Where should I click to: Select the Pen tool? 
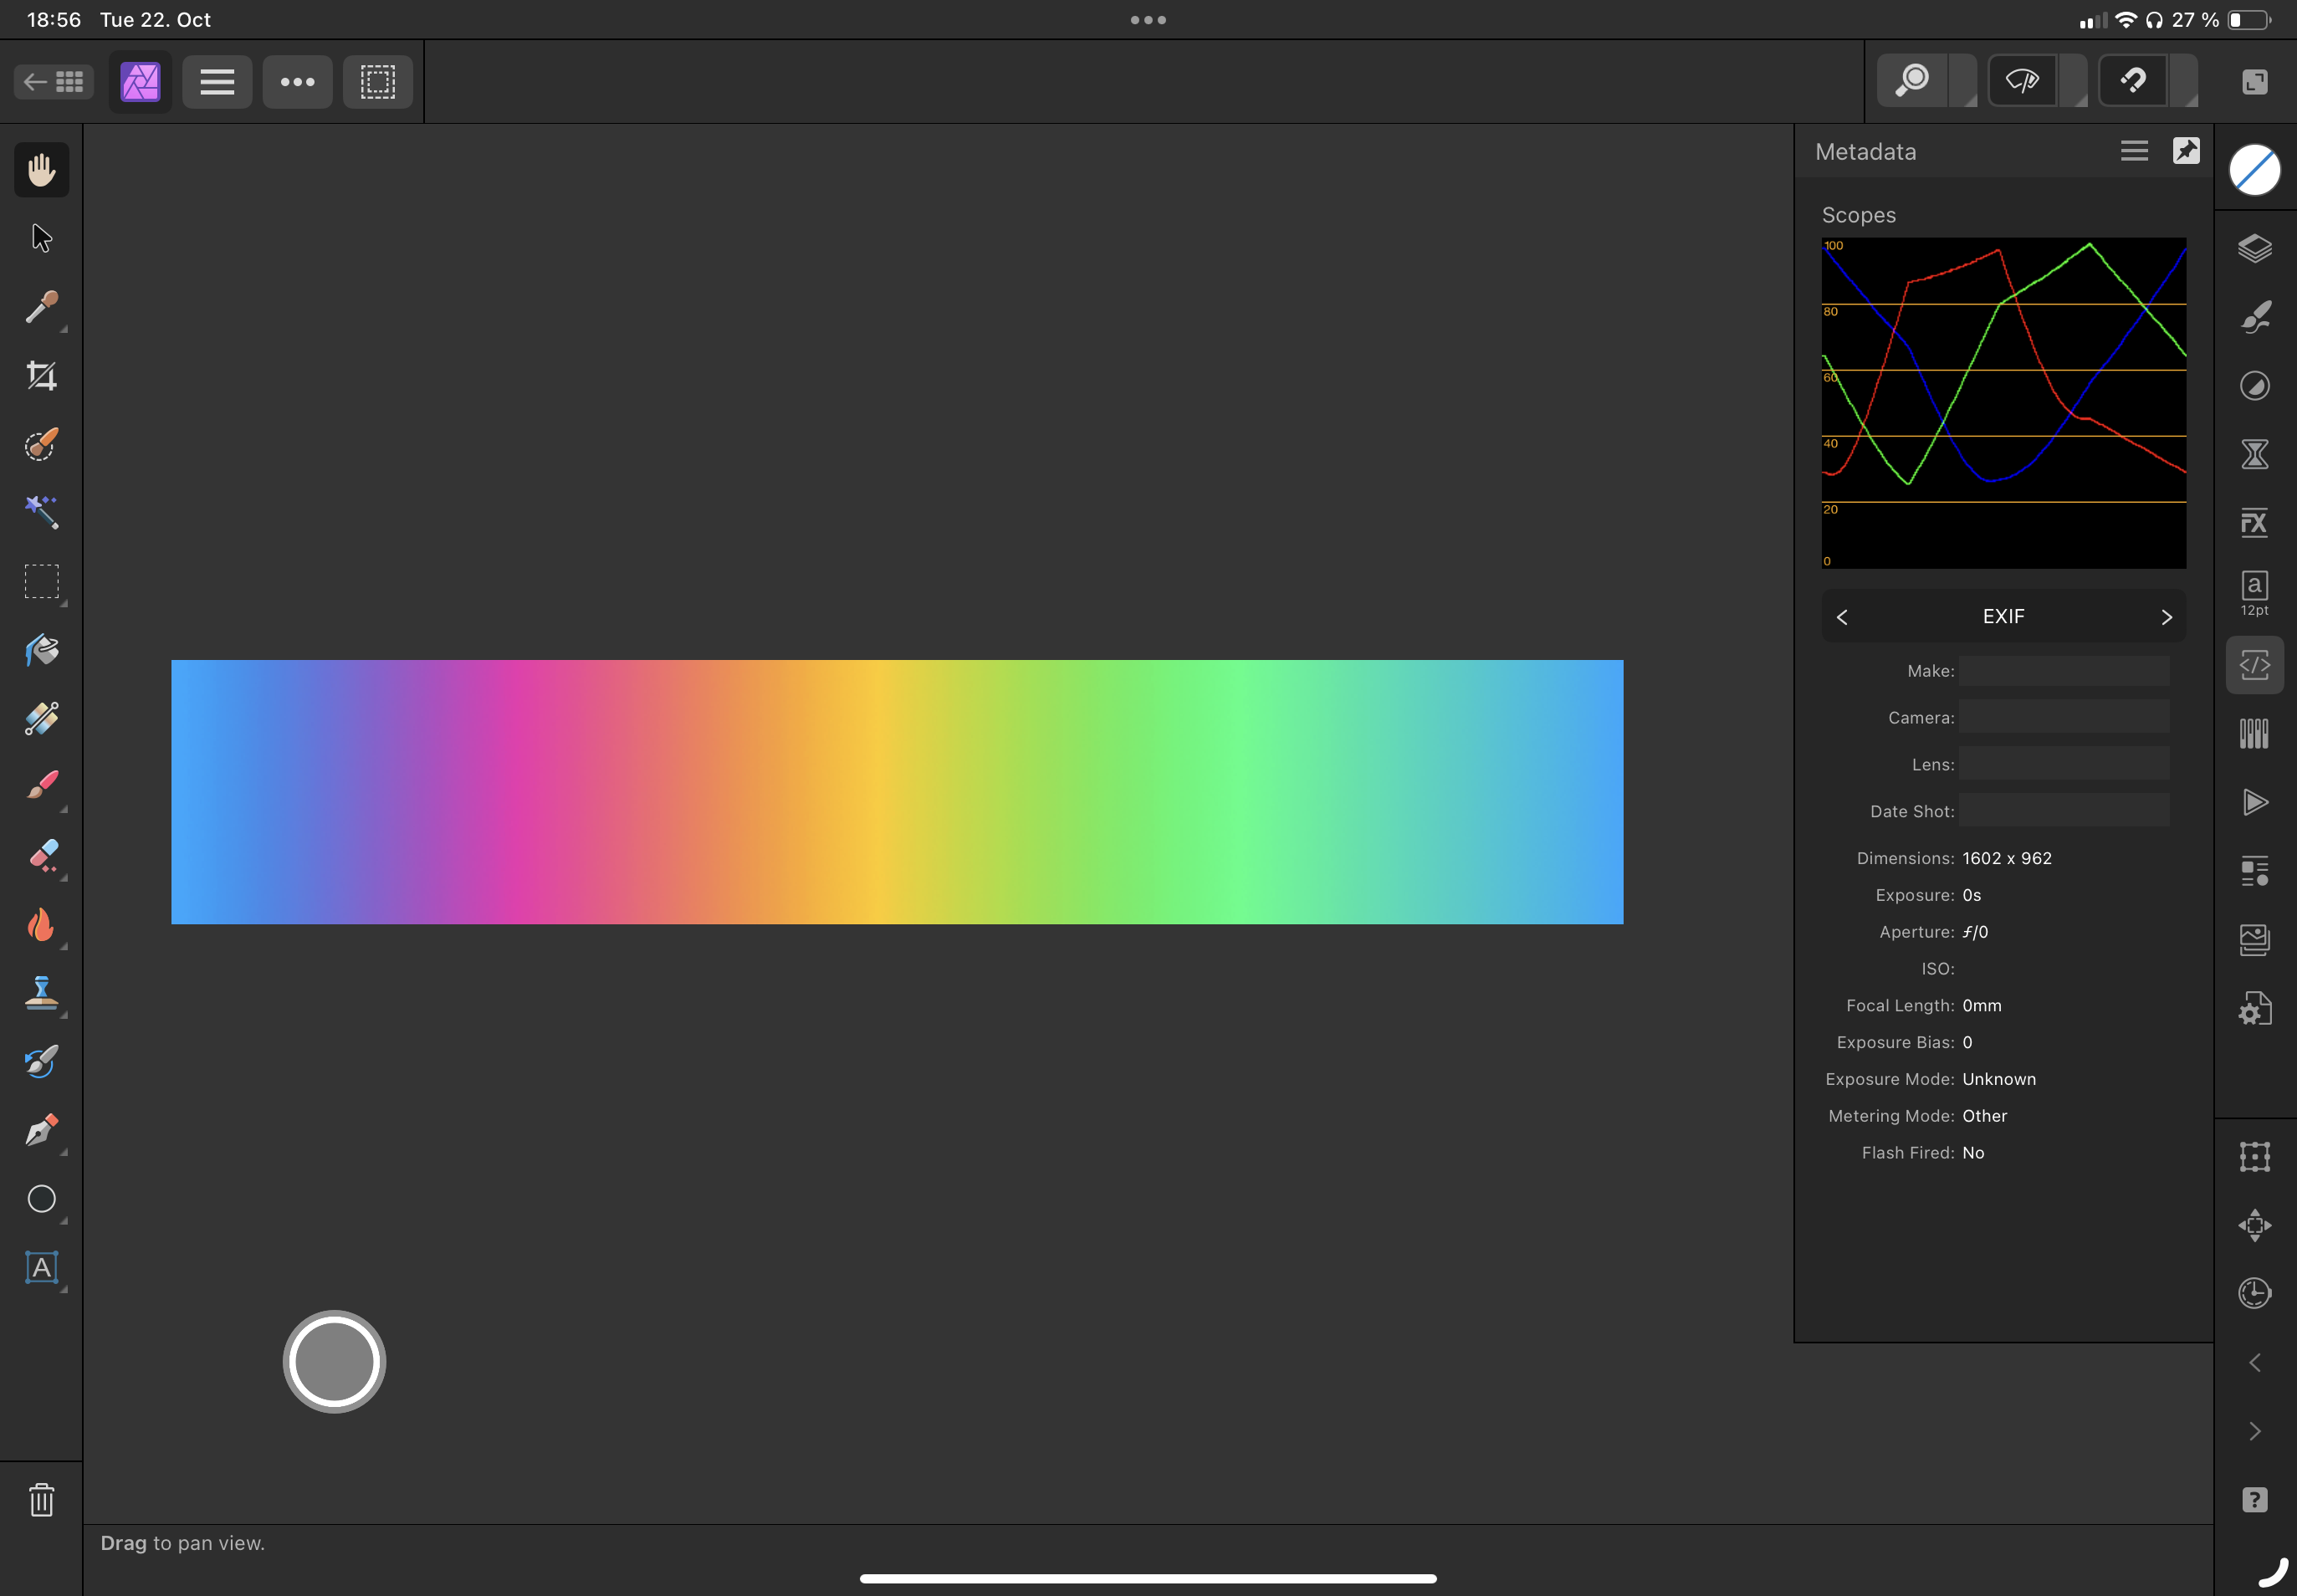[41, 1130]
